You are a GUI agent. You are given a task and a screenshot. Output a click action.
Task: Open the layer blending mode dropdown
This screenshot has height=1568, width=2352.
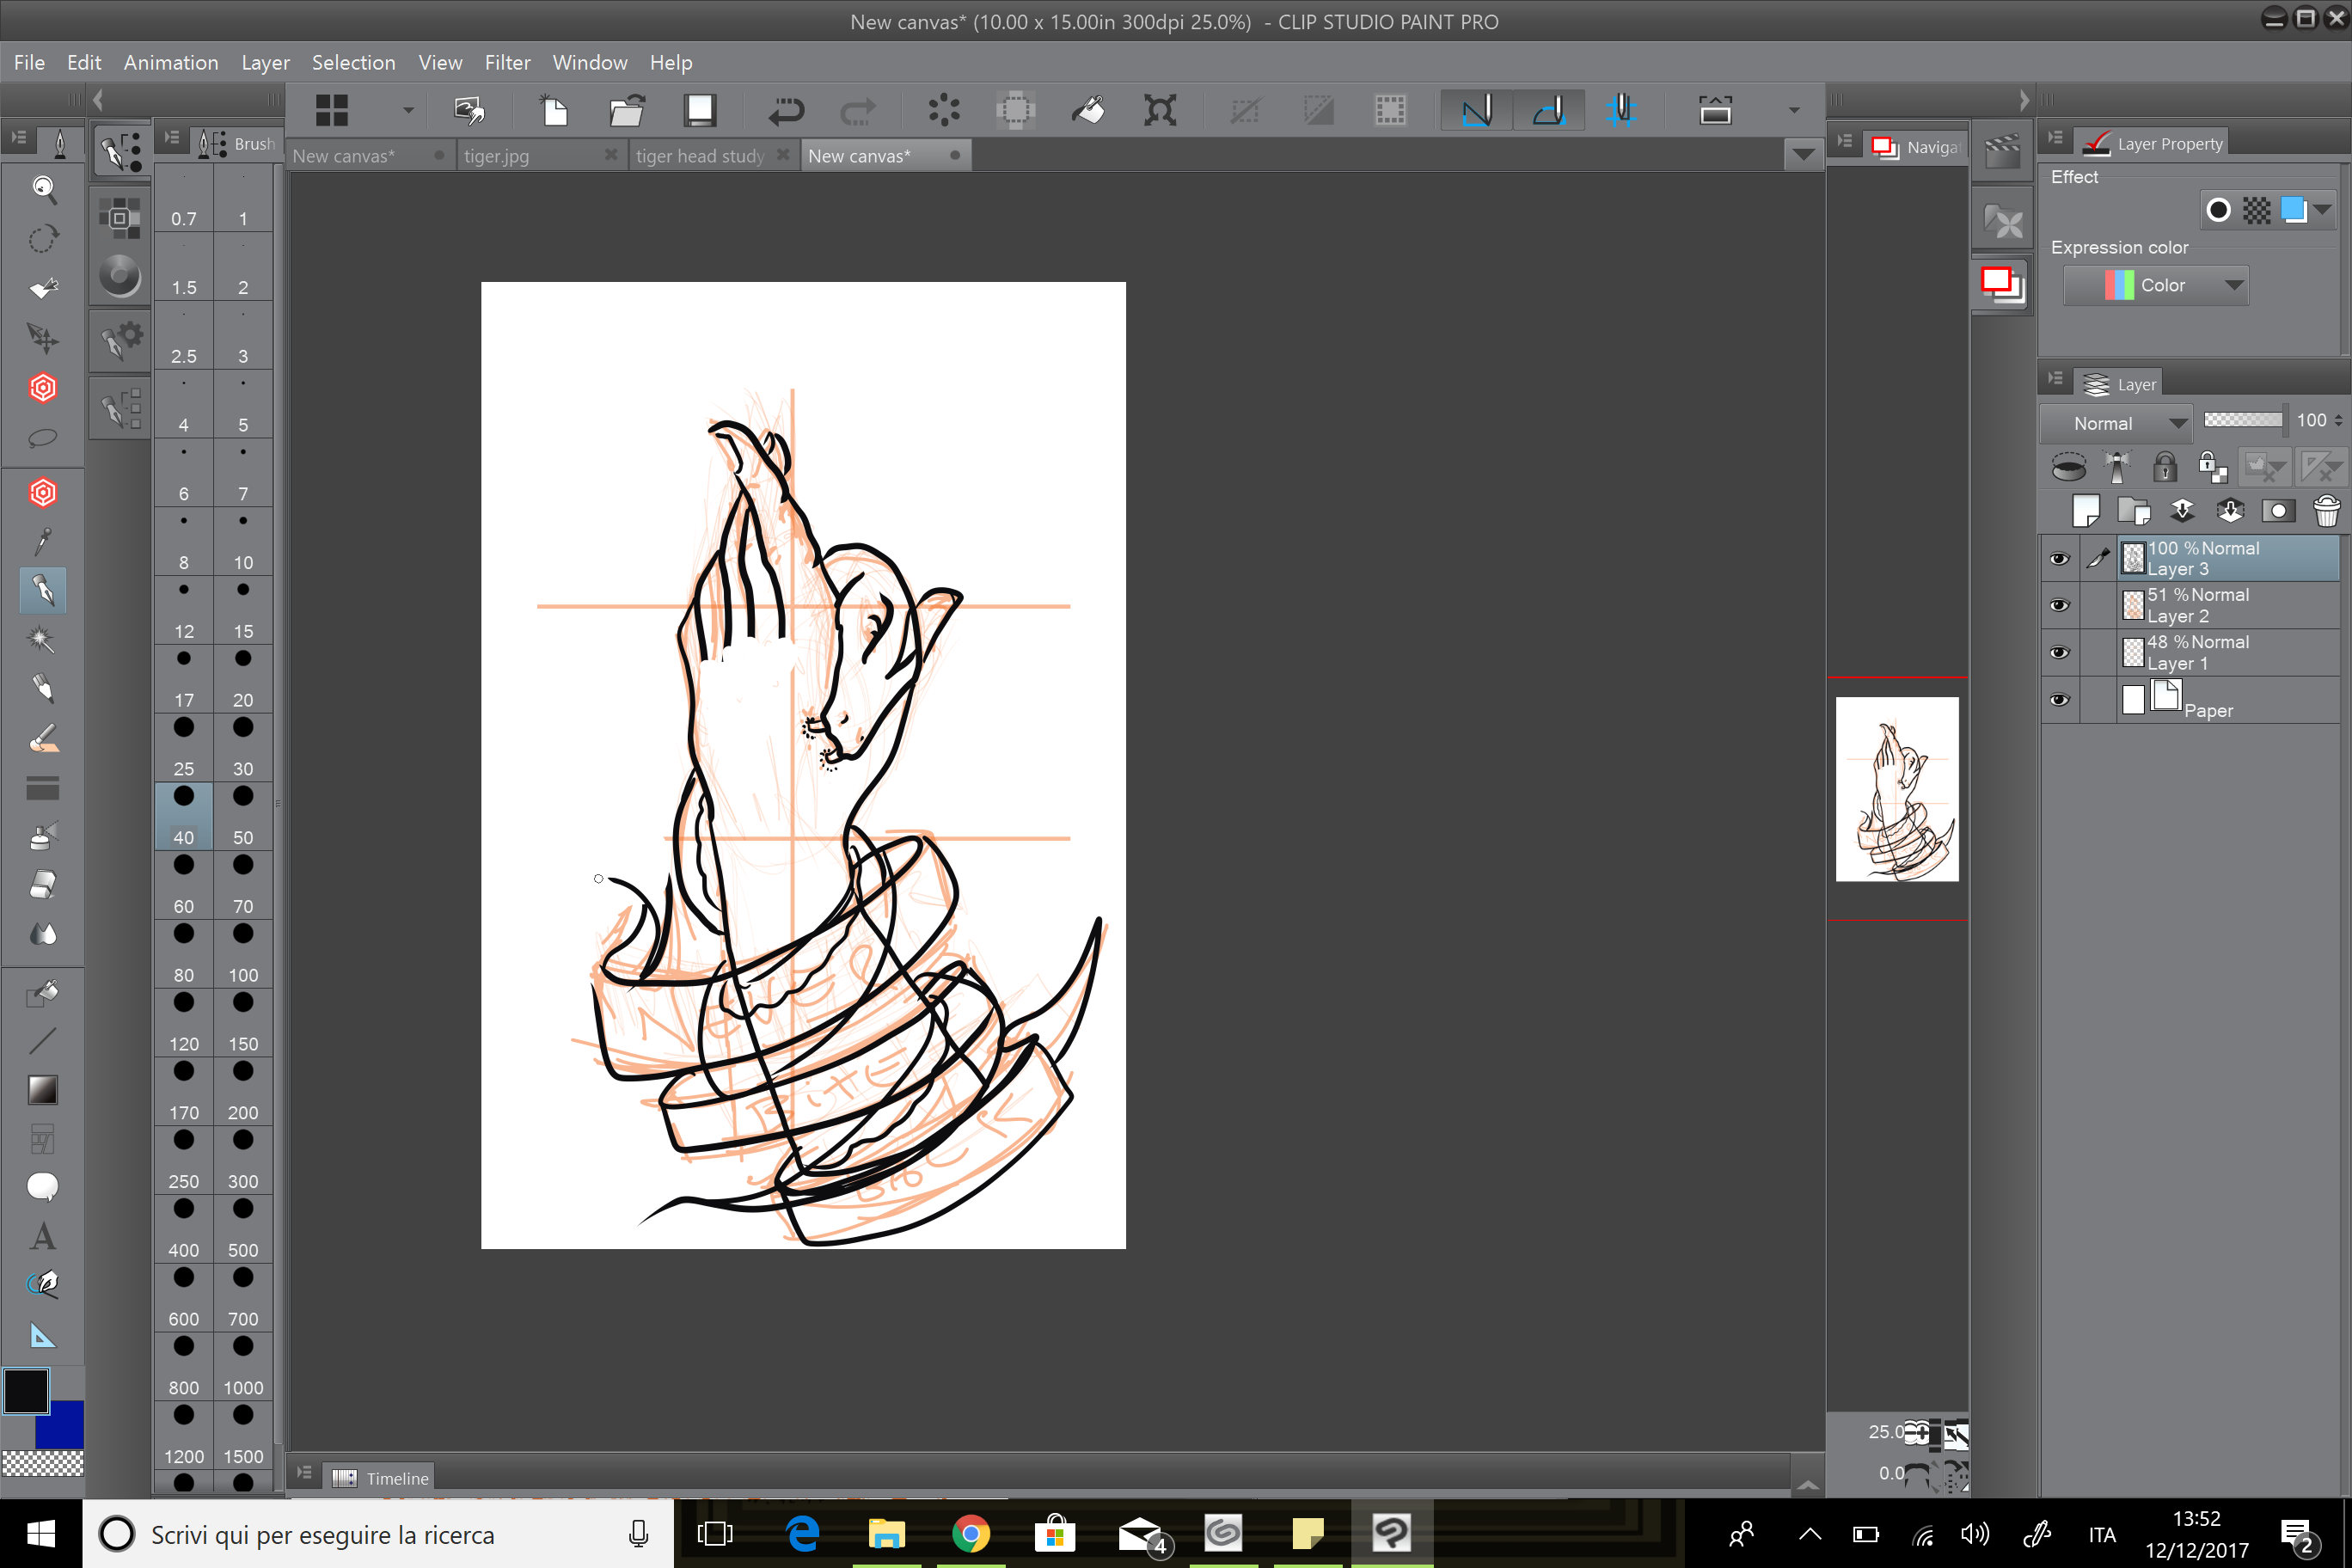(2116, 422)
